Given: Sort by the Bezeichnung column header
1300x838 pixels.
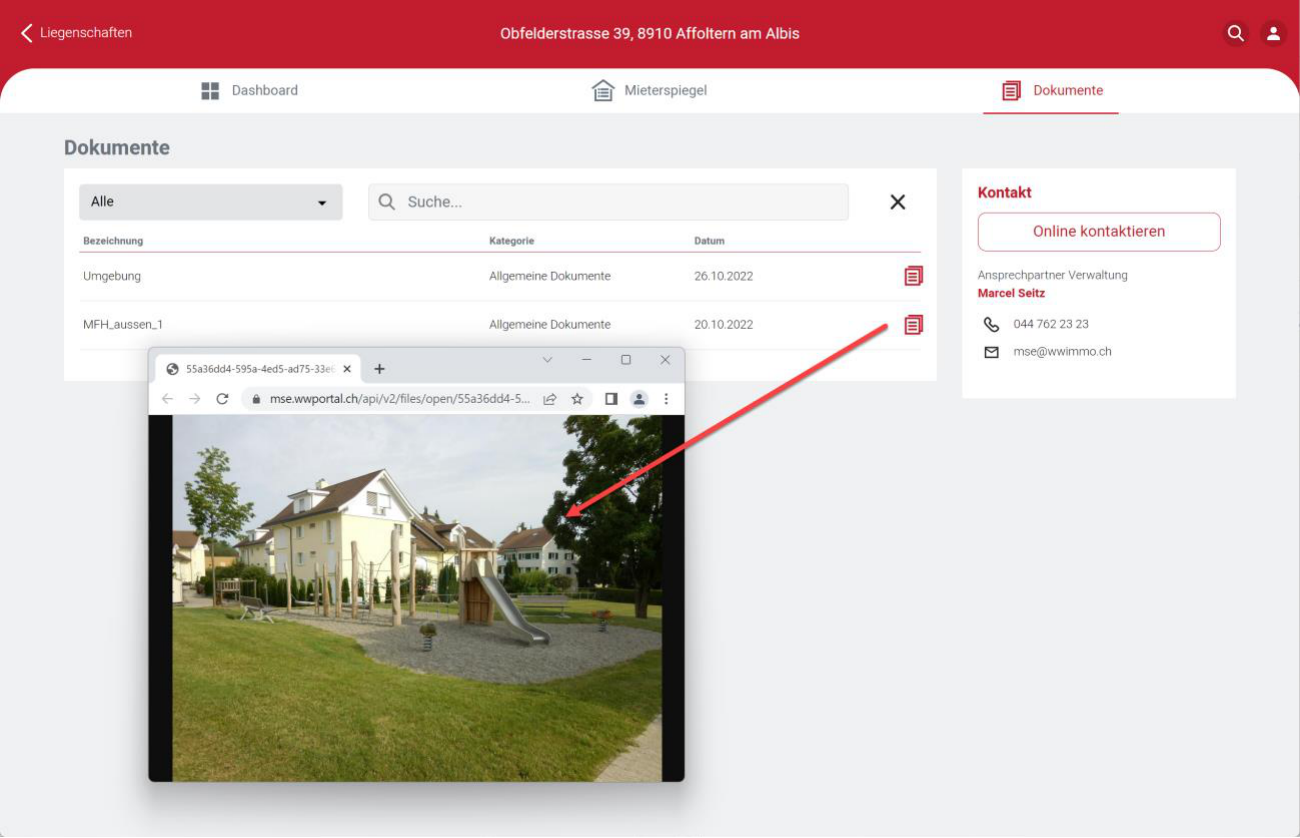Looking at the screenshot, I should [113, 241].
